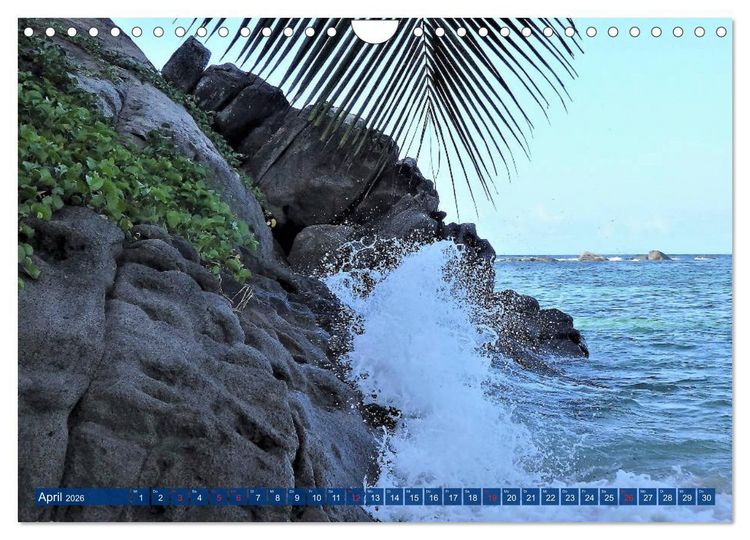The image size is (750, 540).
Task: Select the red day 19 cell
Action: point(492,497)
